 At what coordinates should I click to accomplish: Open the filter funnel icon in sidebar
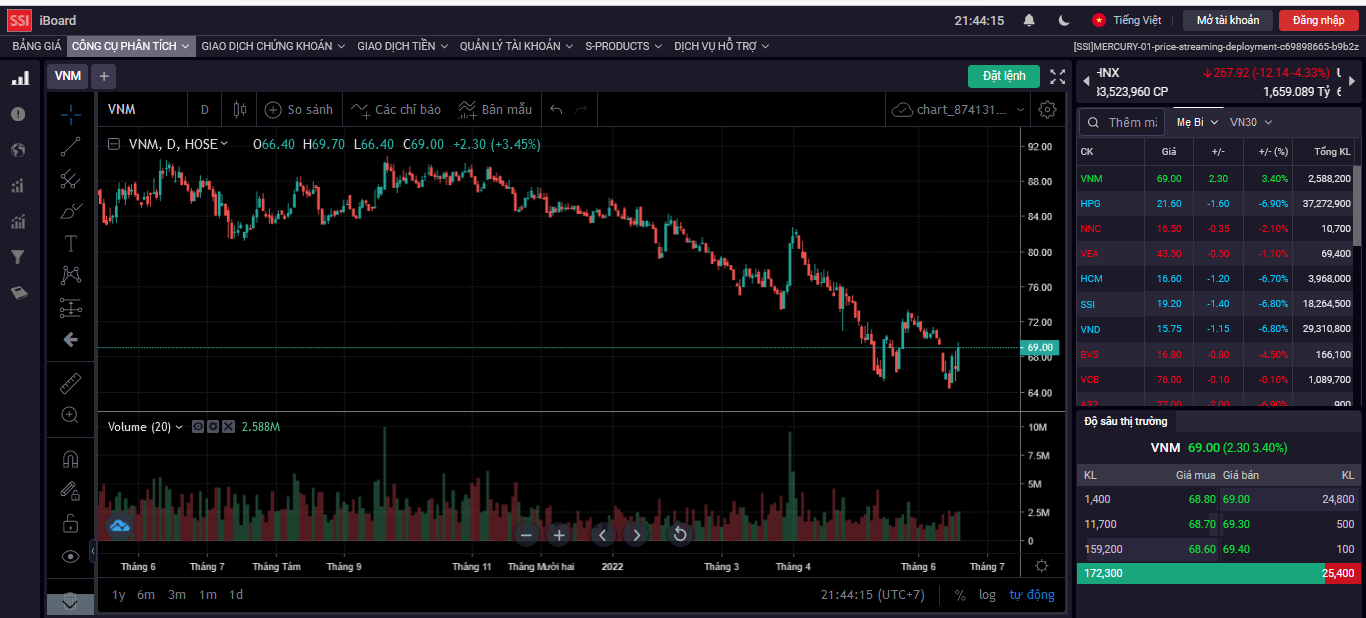point(18,257)
